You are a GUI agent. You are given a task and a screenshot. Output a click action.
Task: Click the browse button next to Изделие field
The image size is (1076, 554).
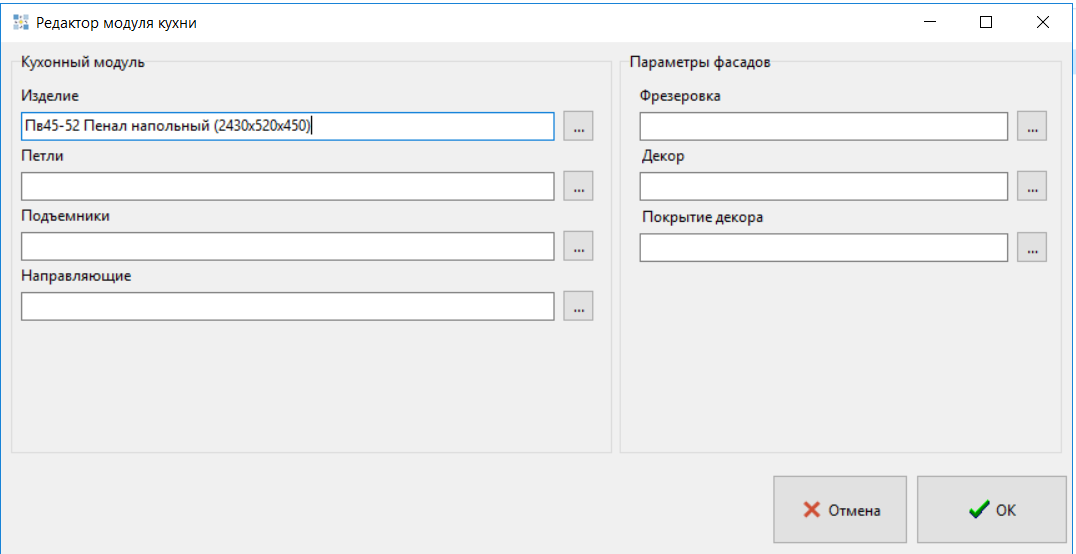578,126
